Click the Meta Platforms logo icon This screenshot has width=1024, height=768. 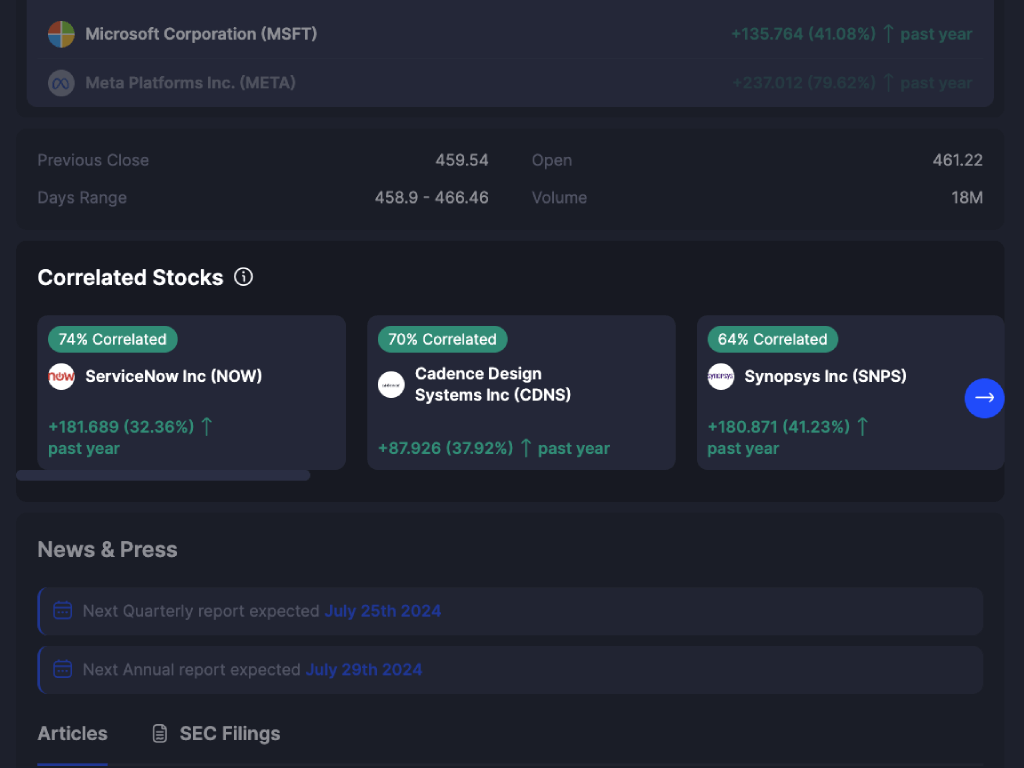[x=61, y=83]
